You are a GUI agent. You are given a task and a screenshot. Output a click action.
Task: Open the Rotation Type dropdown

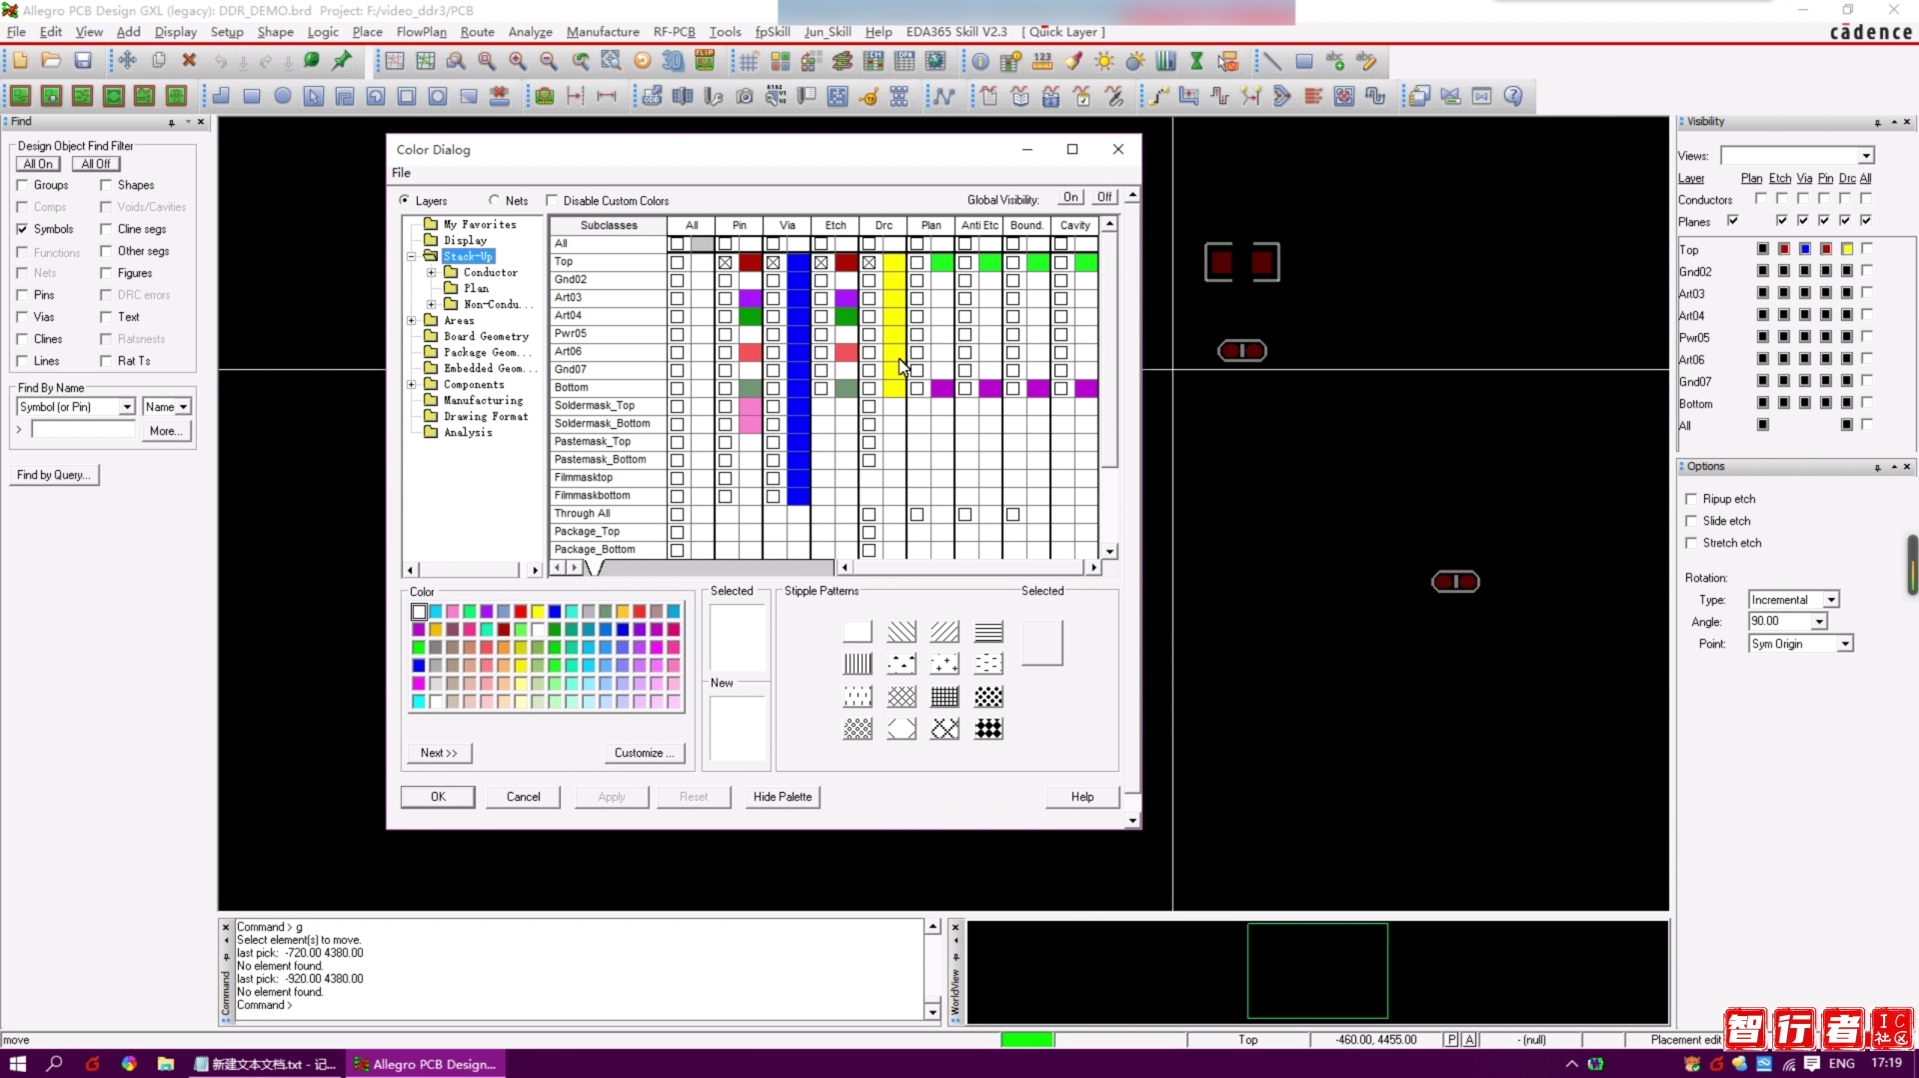(x=1831, y=600)
